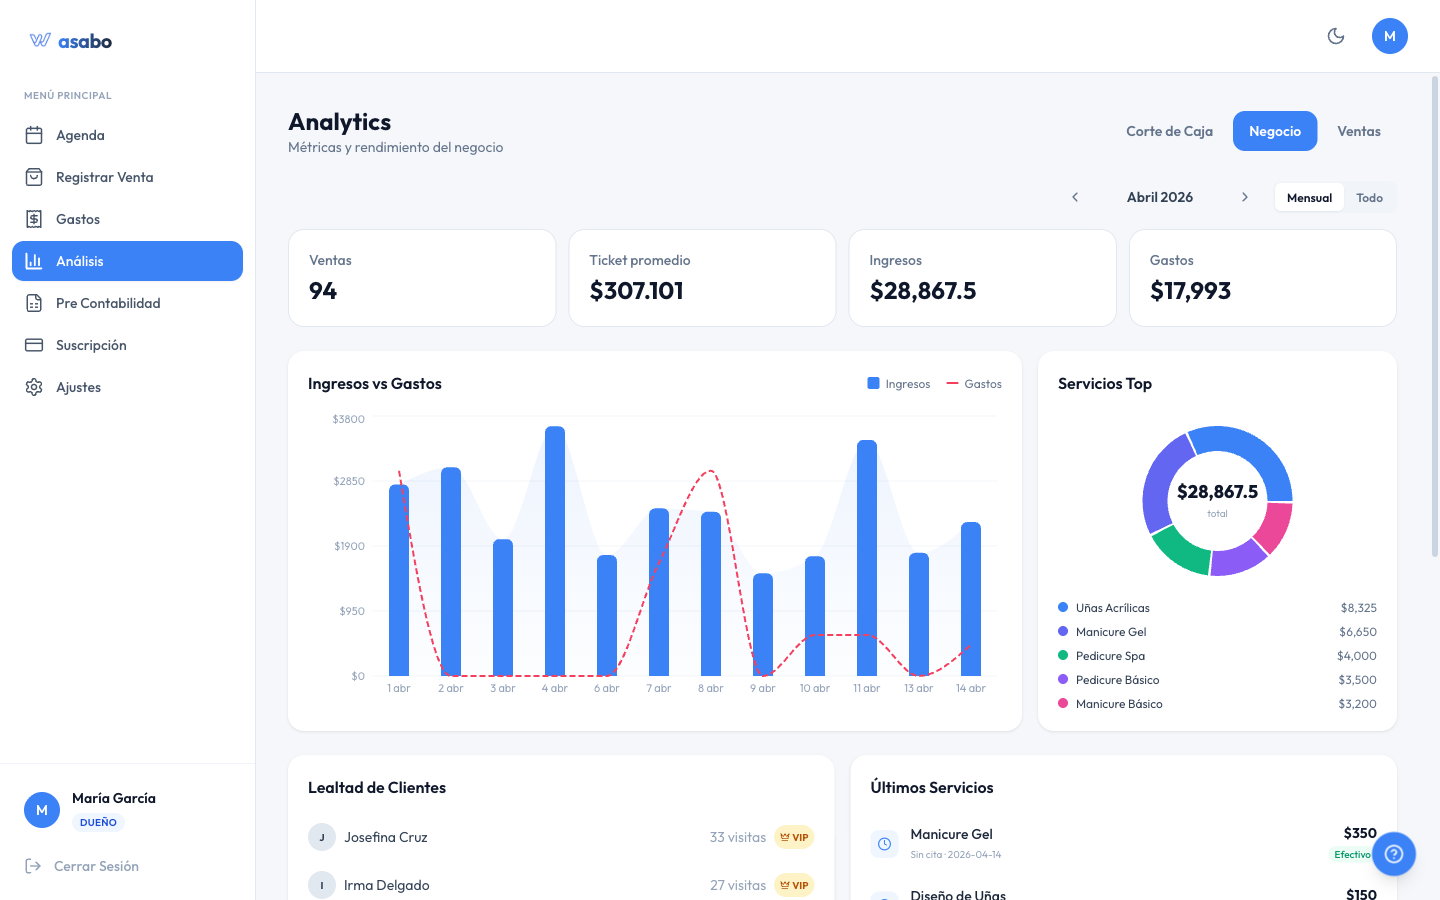
Task: Click the Registrar Venta bag icon
Action: click(x=34, y=177)
